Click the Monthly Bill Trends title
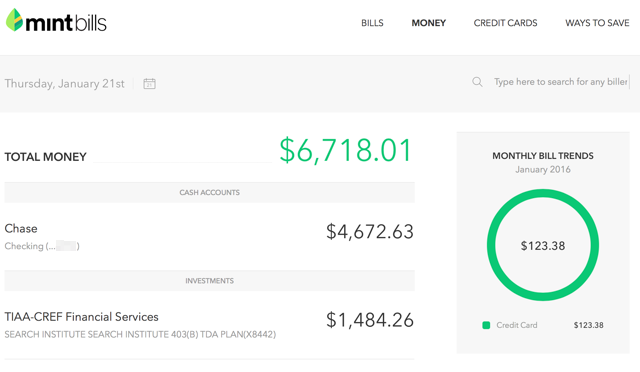 (x=543, y=156)
